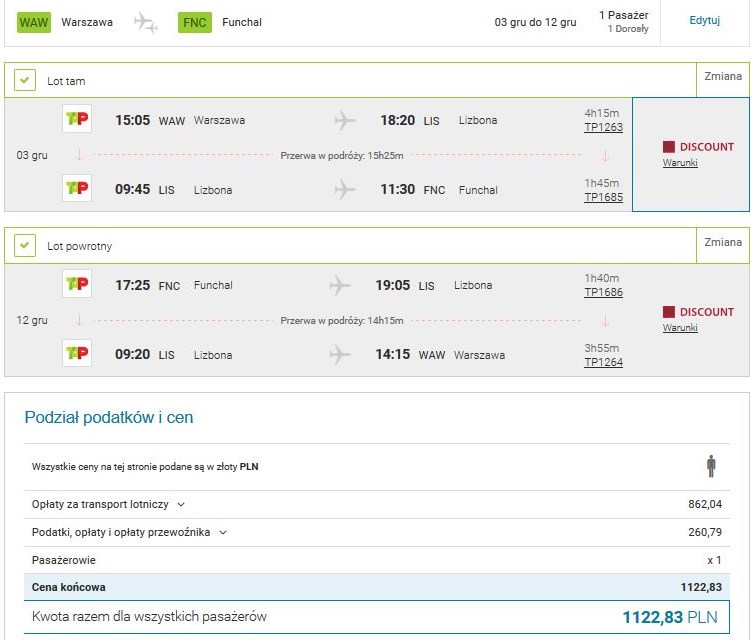The image size is (753, 640).
Task: Click the plane icon on Funchal–Lizbona leg
Action: pos(340,285)
